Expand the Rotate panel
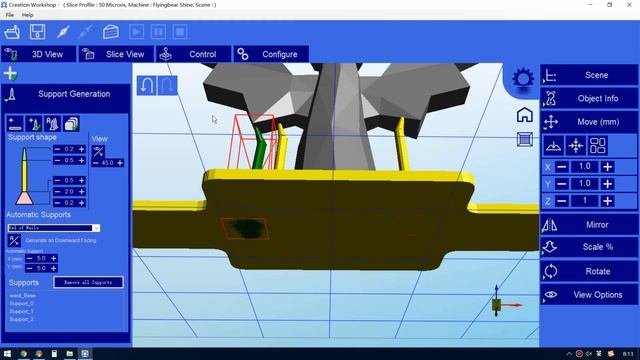 pyautogui.click(x=589, y=271)
